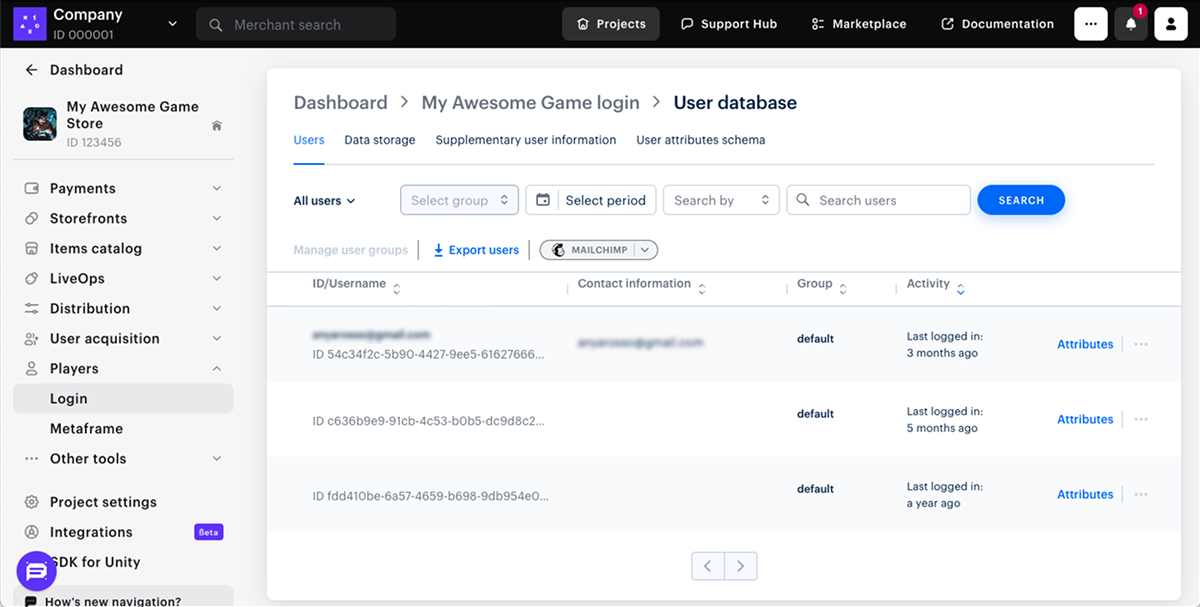Open more options for first user row

[x=1141, y=344]
